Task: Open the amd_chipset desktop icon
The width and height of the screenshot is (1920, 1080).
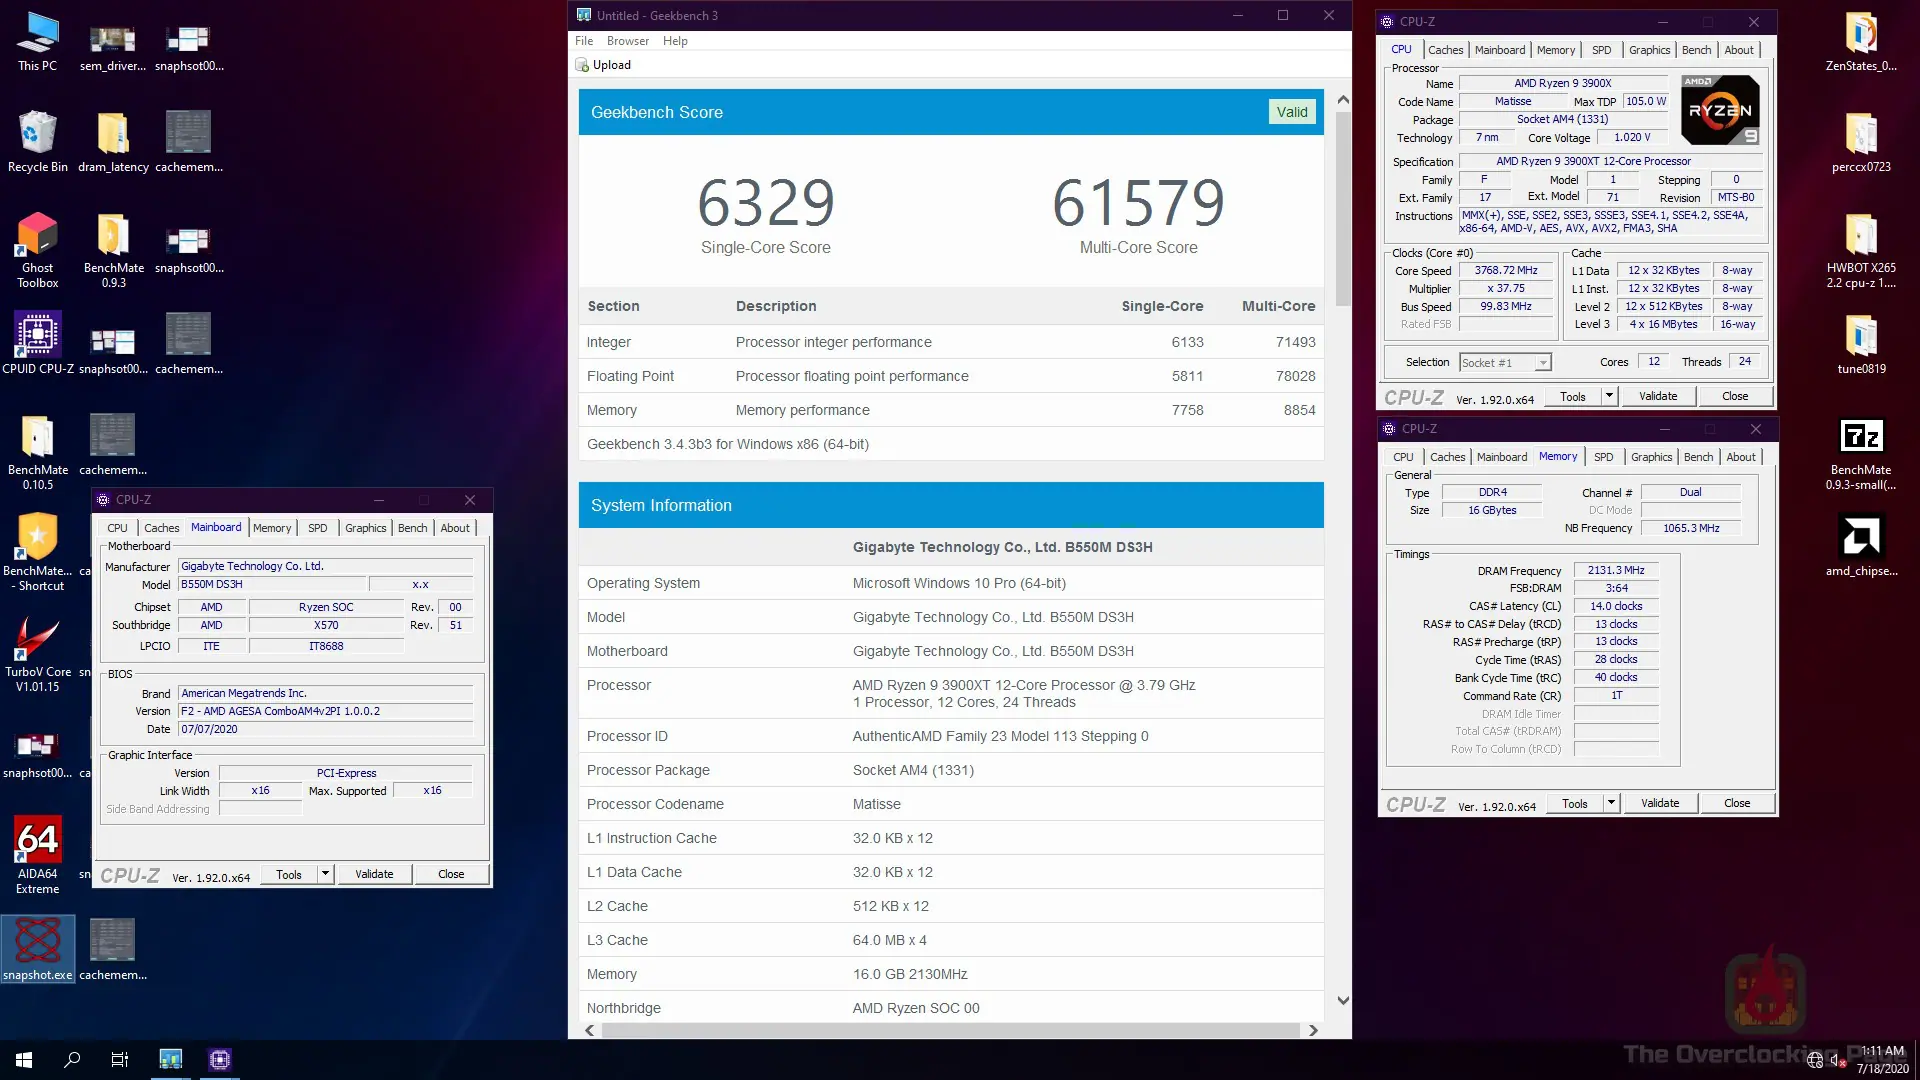Action: (1861, 538)
